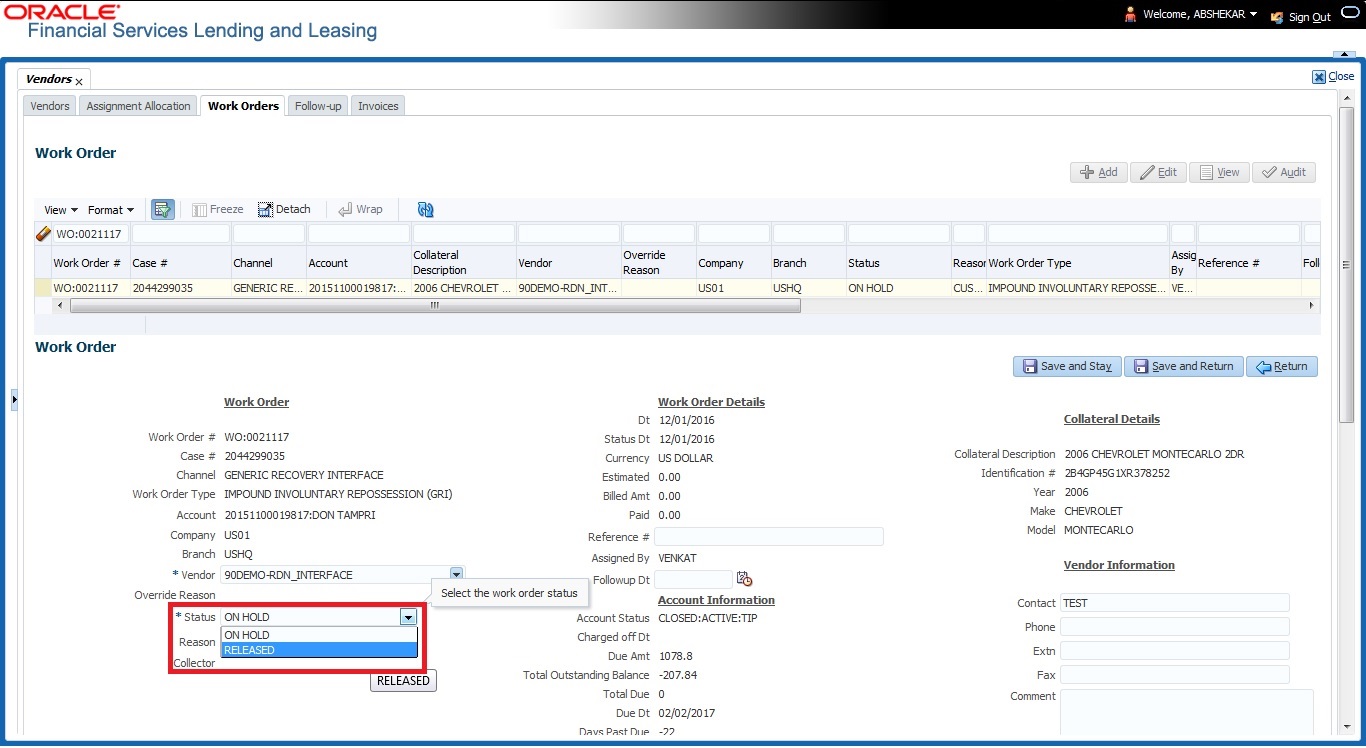
Task: Expand the collapsed left side panel arrow
Action: (14, 400)
